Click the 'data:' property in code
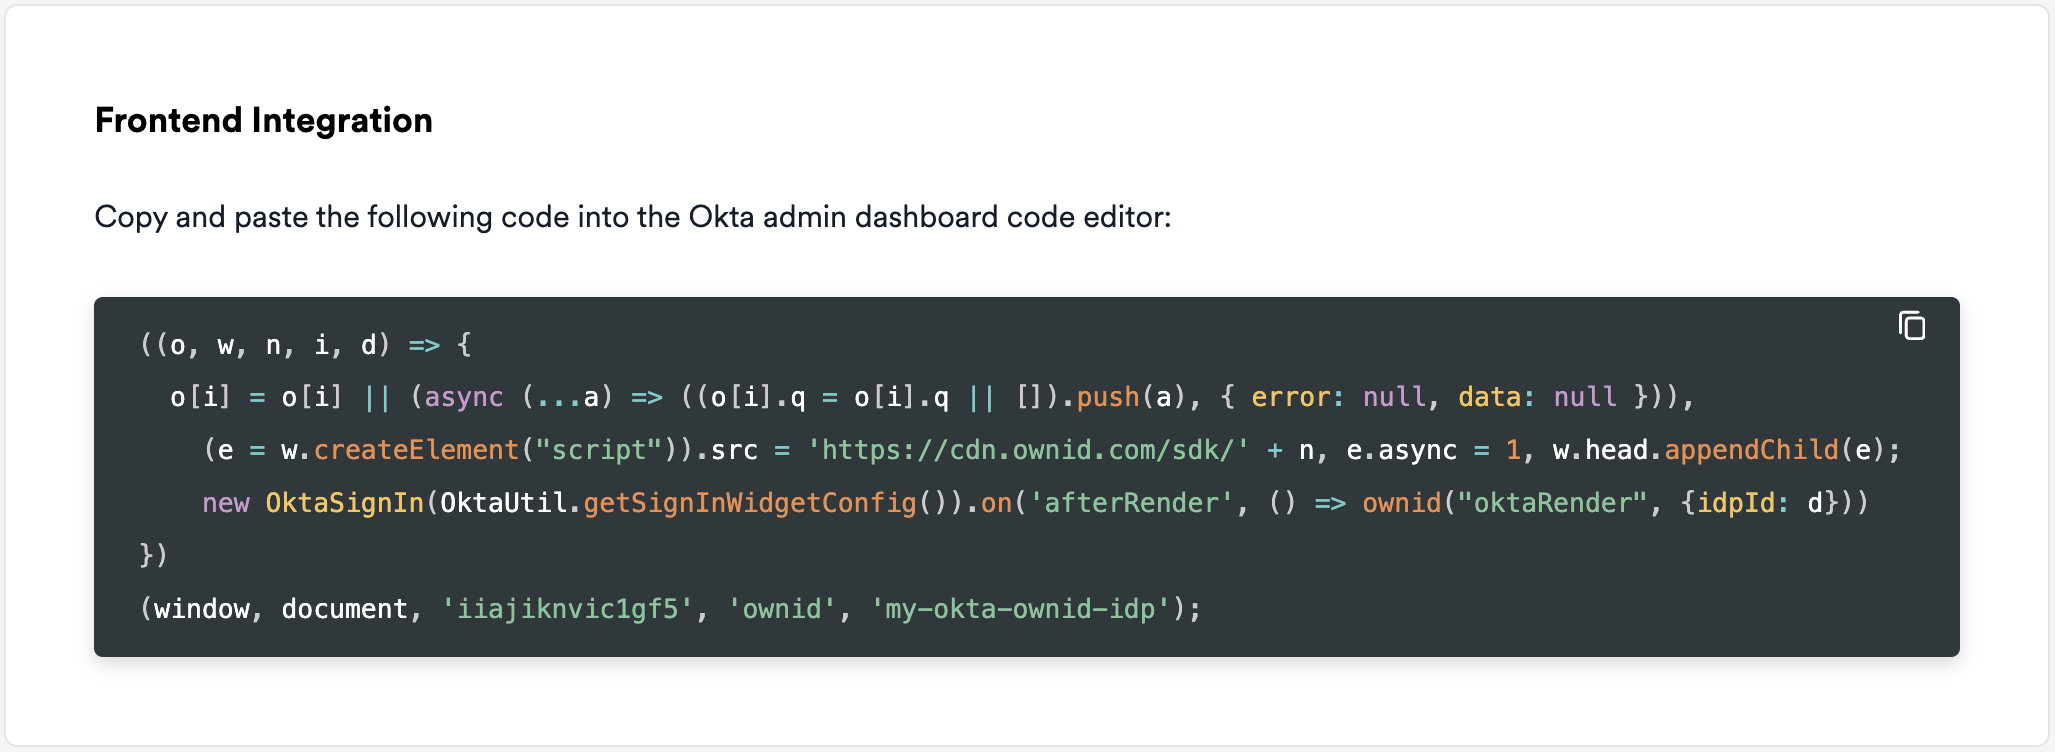The height and width of the screenshot is (752, 2055). (1497, 397)
